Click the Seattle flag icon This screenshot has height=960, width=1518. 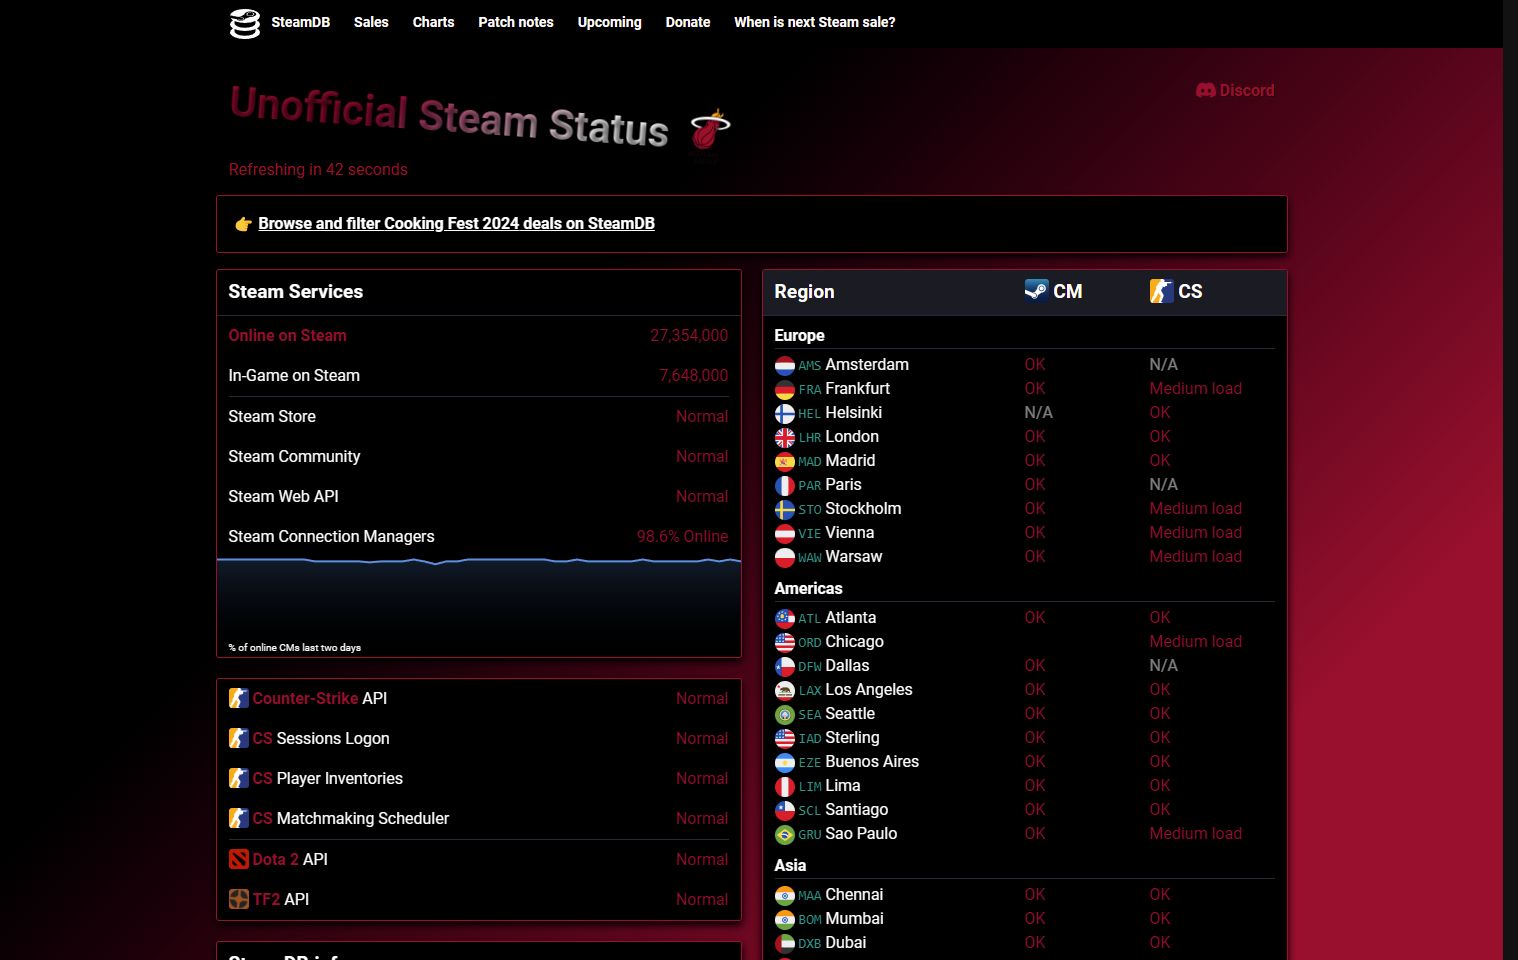[785, 714]
